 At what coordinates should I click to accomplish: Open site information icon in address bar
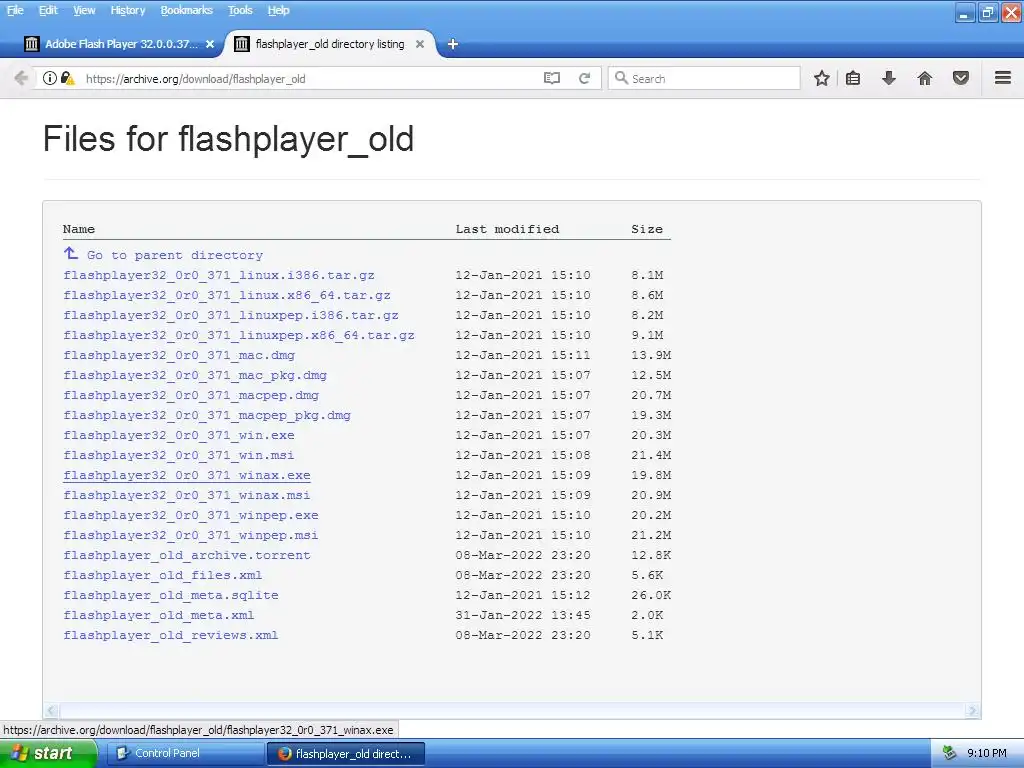[50, 78]
